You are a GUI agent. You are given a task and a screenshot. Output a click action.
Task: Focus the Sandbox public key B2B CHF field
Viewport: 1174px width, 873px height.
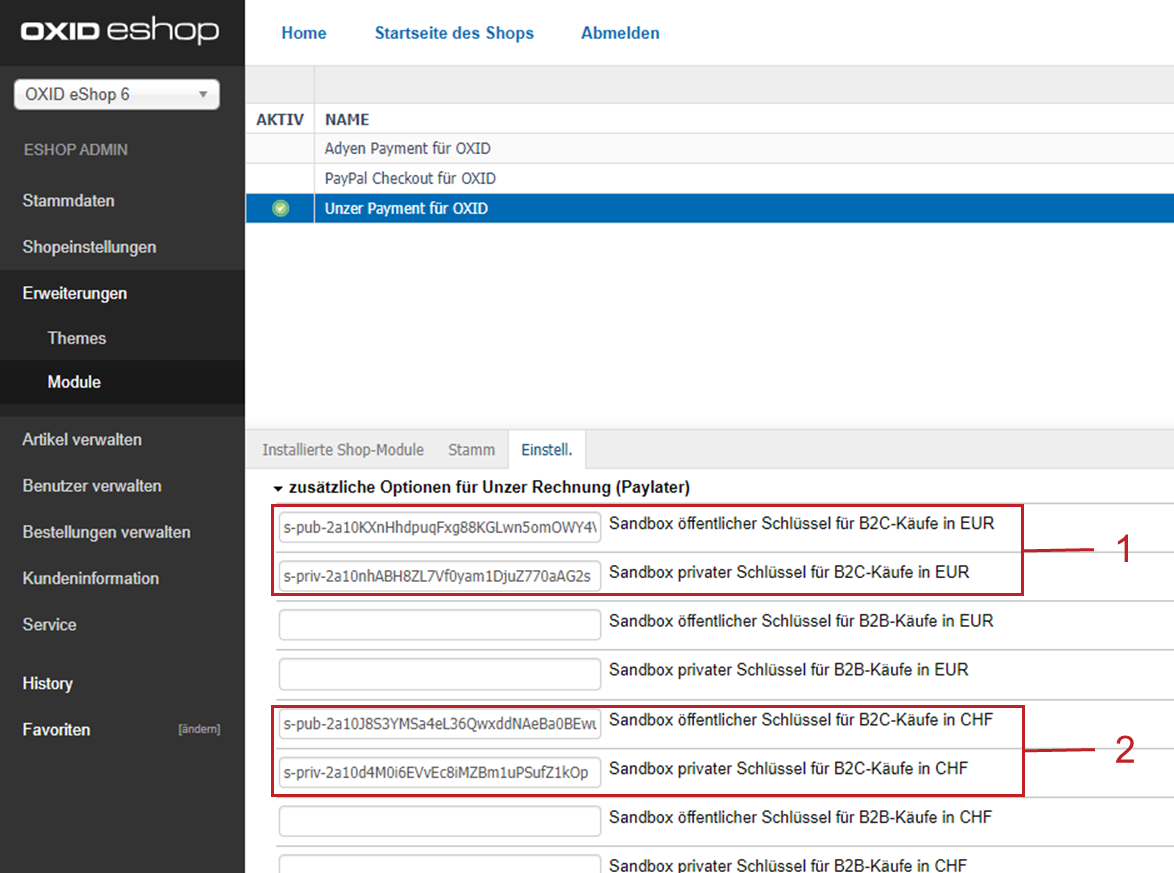(440, 821)
